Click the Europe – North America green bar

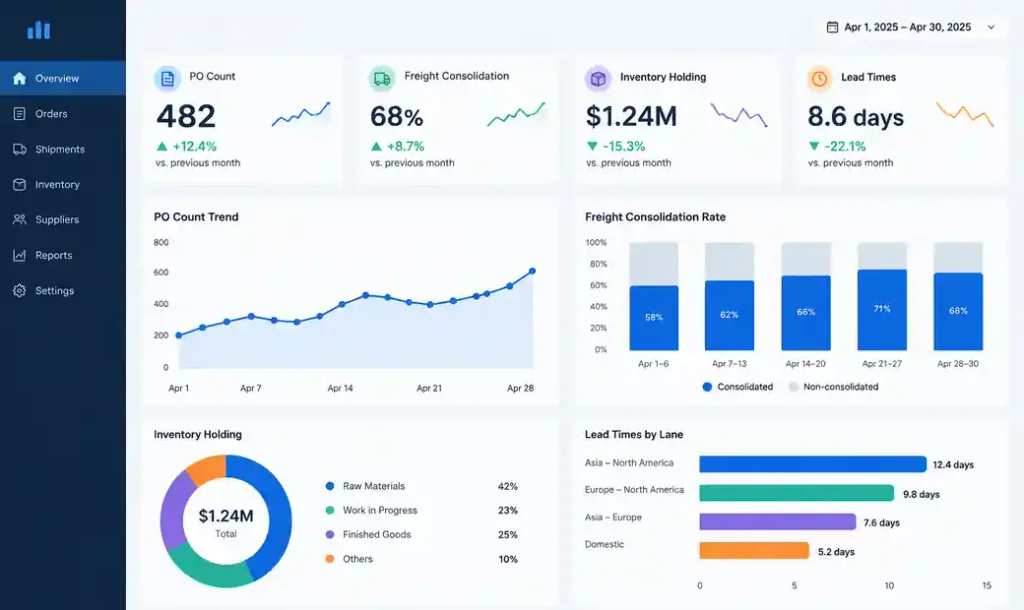[796, 493]
